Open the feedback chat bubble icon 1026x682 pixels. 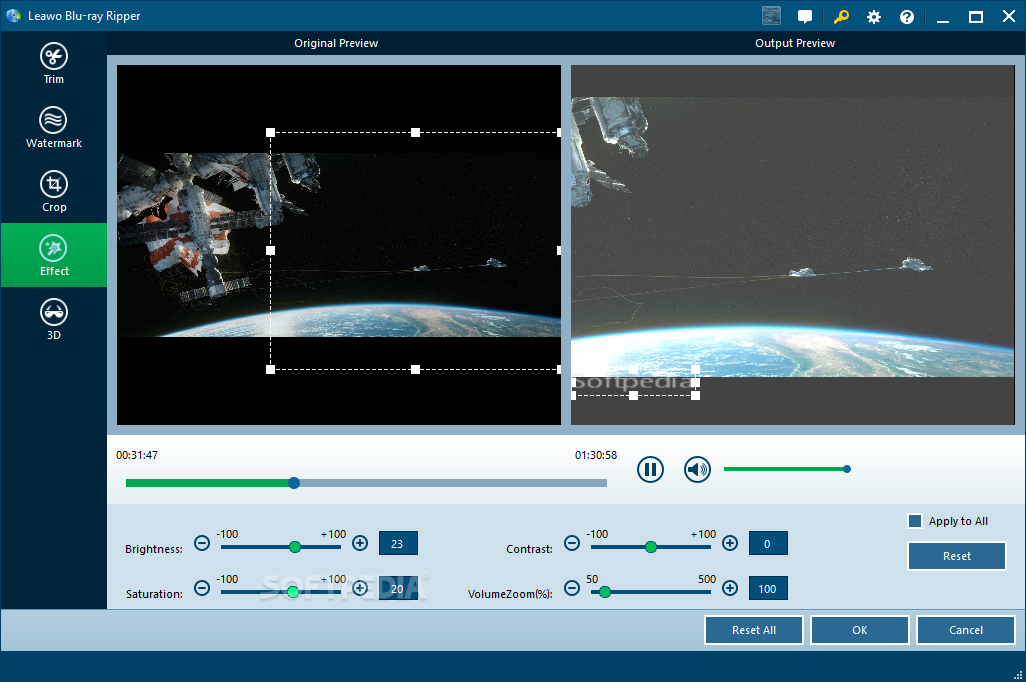coord(805,16)
